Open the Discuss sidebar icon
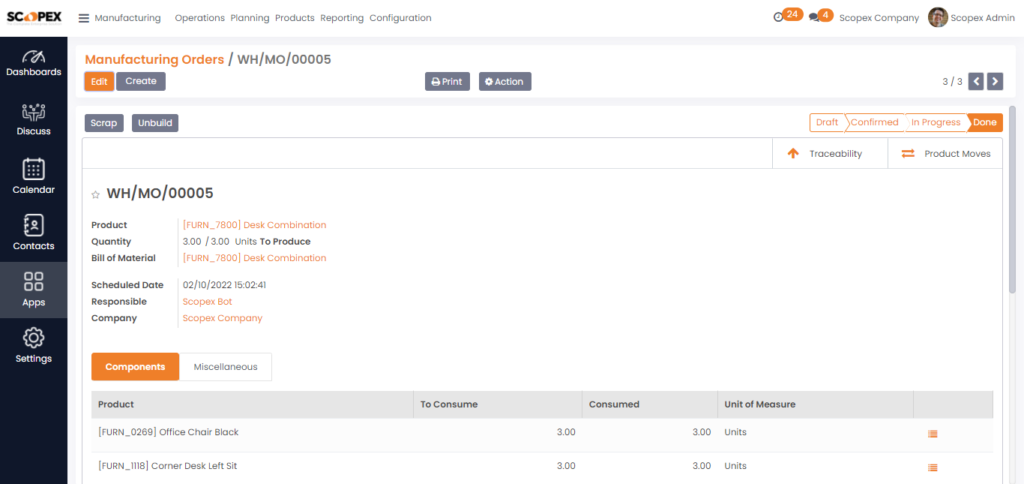1024x484 pixels. tap(33, 120)
